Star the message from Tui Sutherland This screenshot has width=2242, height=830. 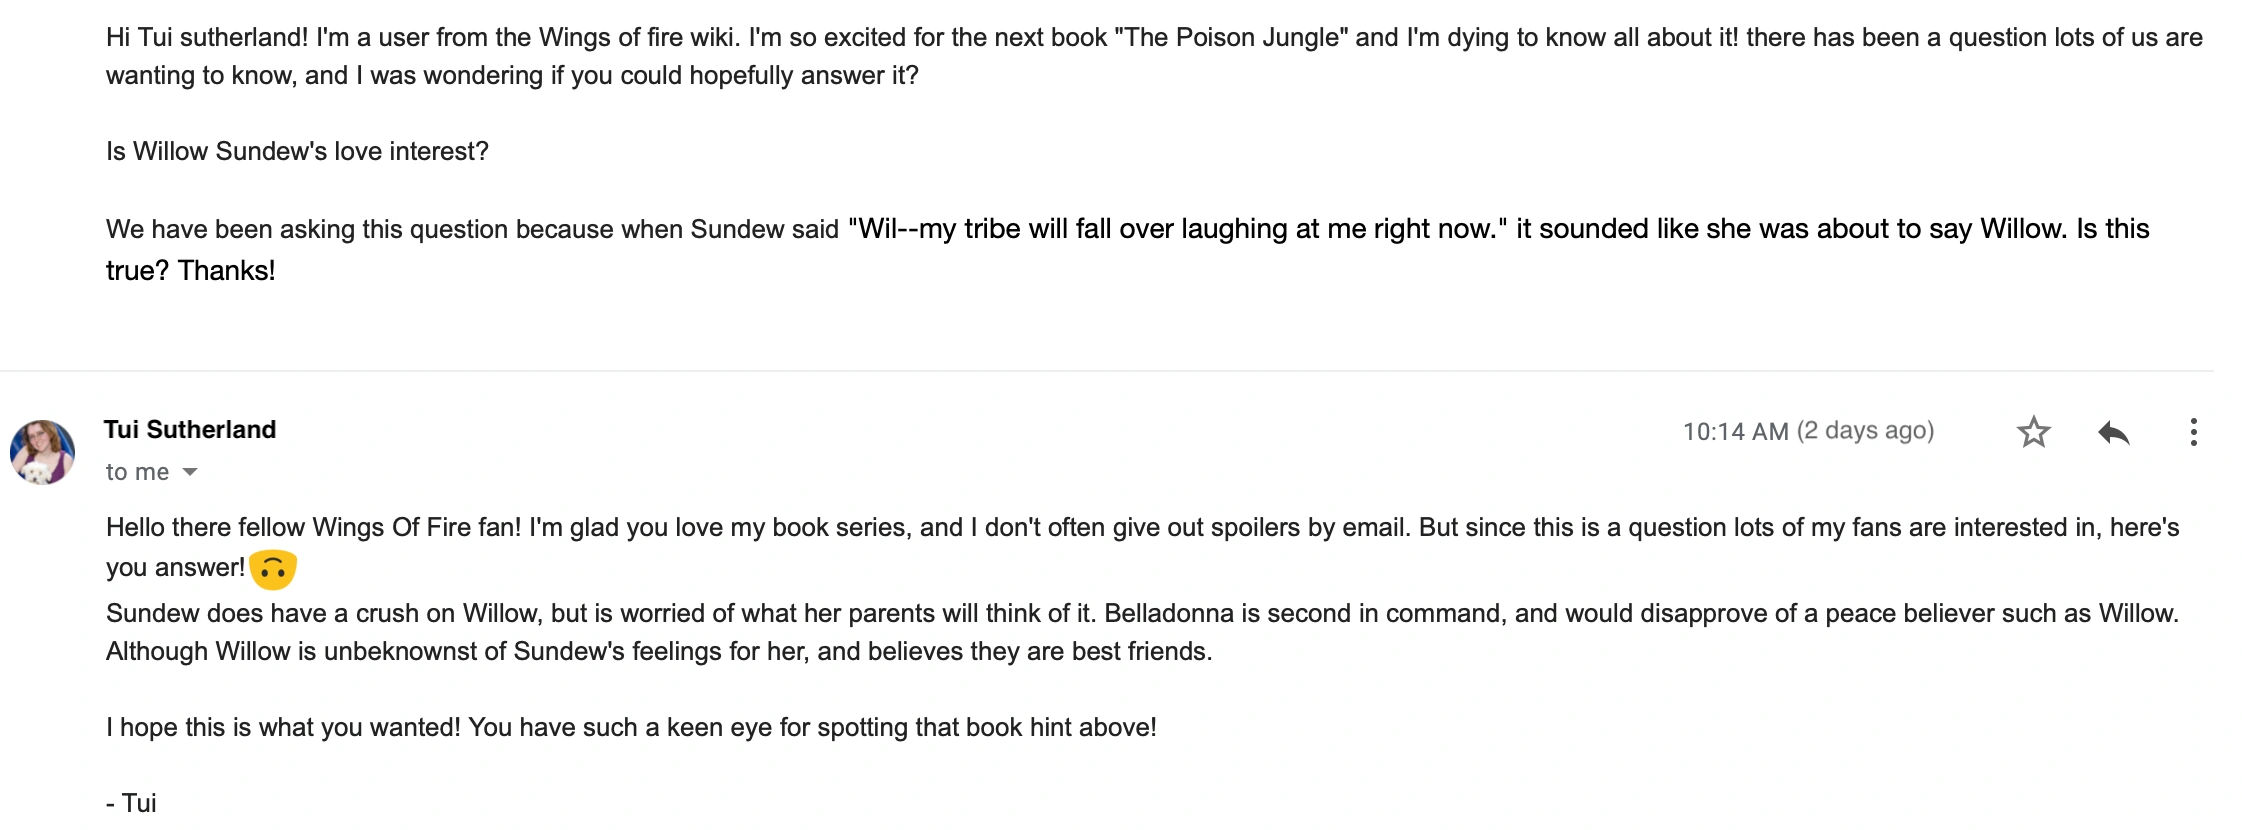(x=2033, y=432)
